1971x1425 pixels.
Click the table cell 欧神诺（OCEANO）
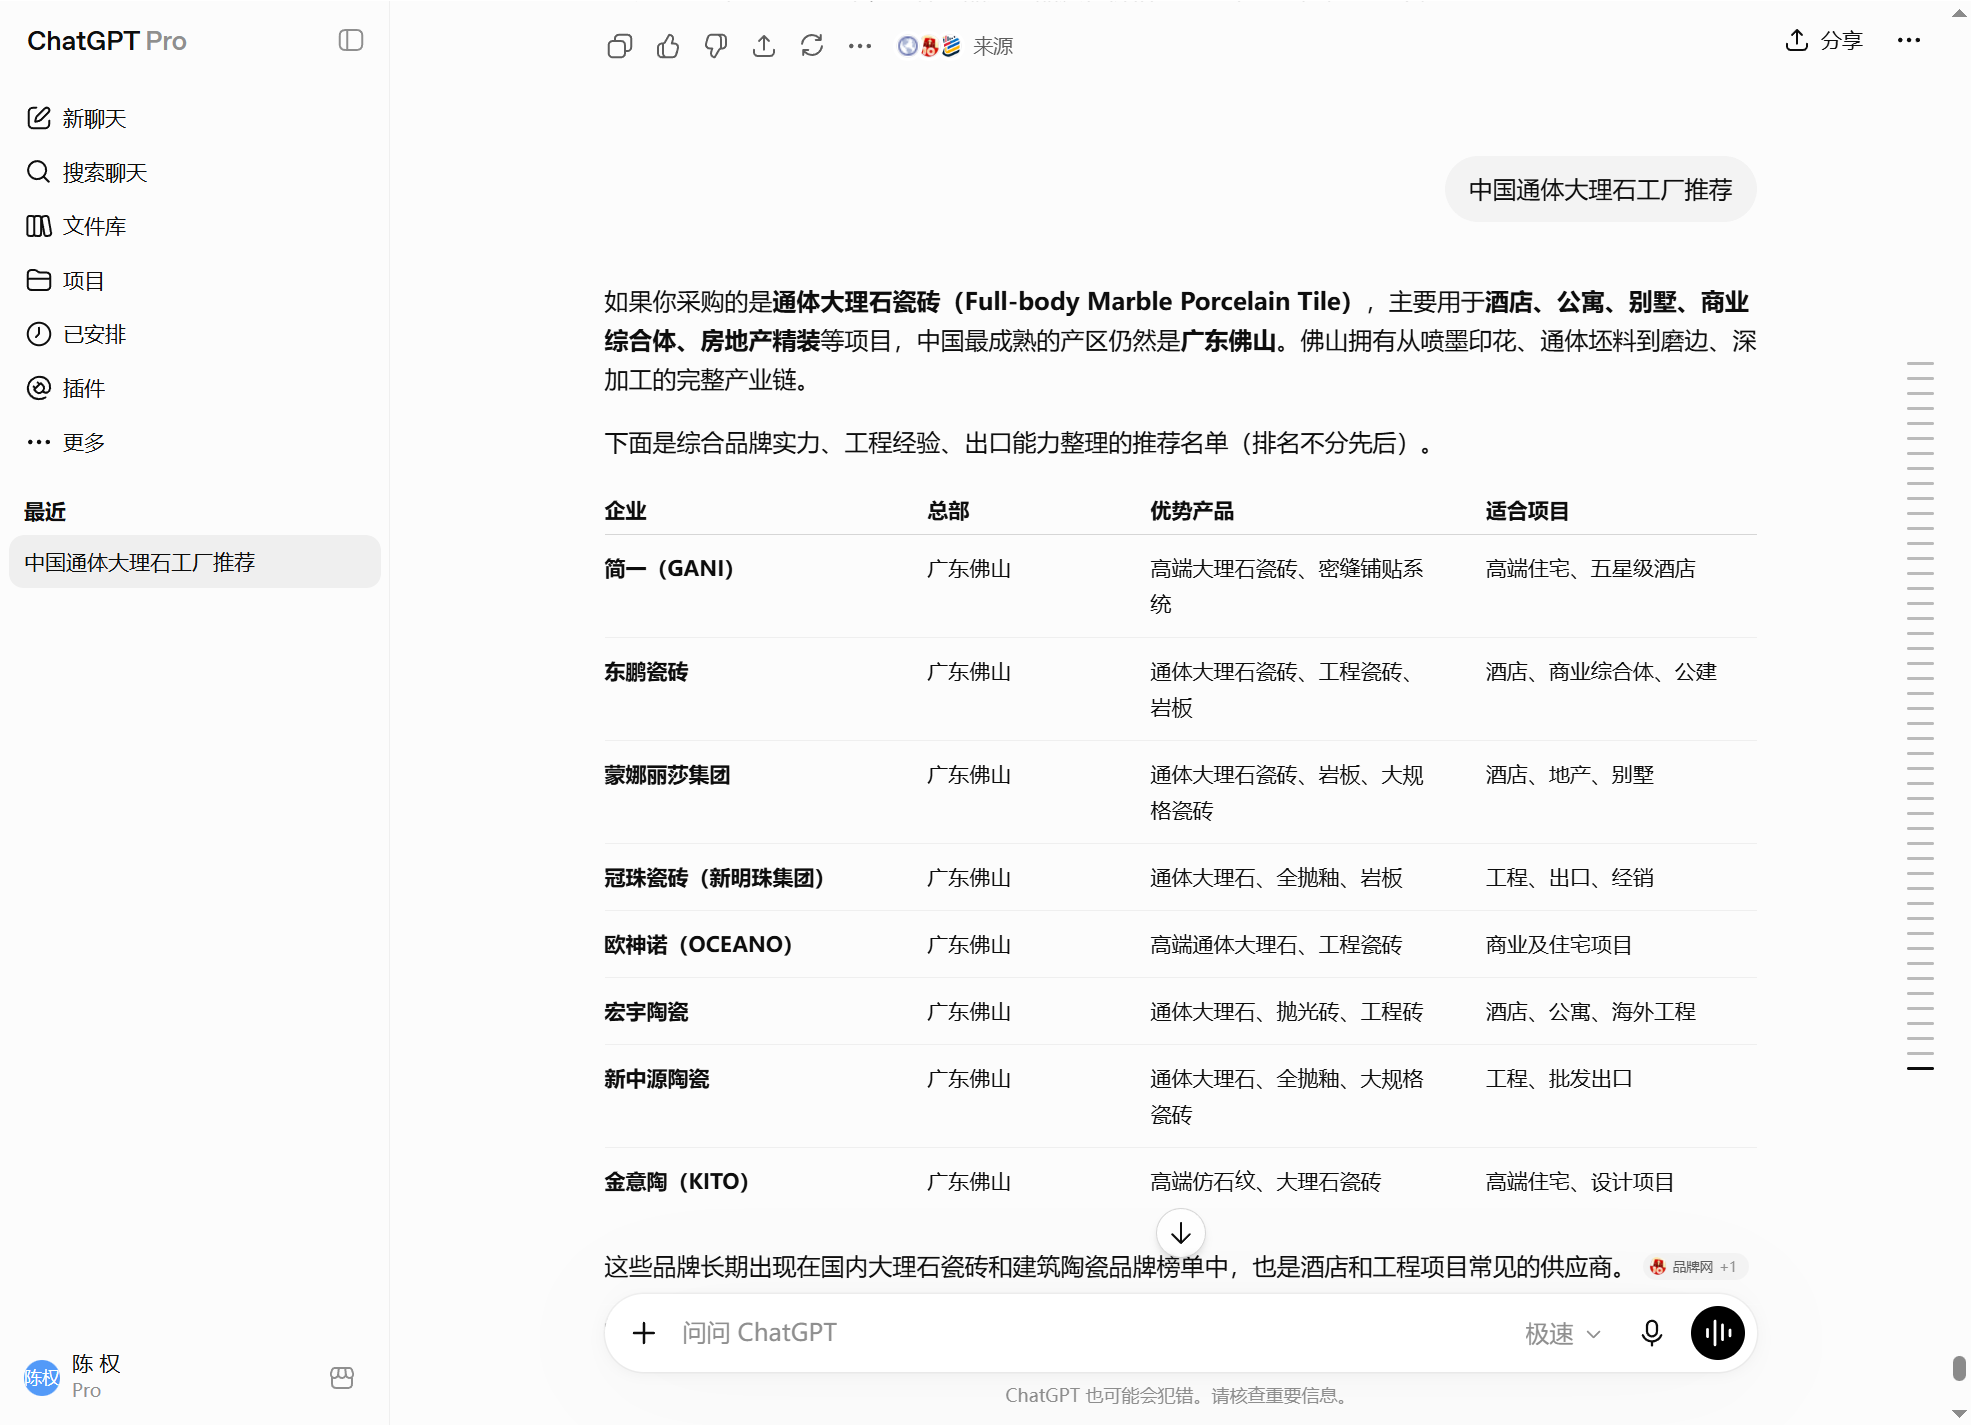click(699, 944)
